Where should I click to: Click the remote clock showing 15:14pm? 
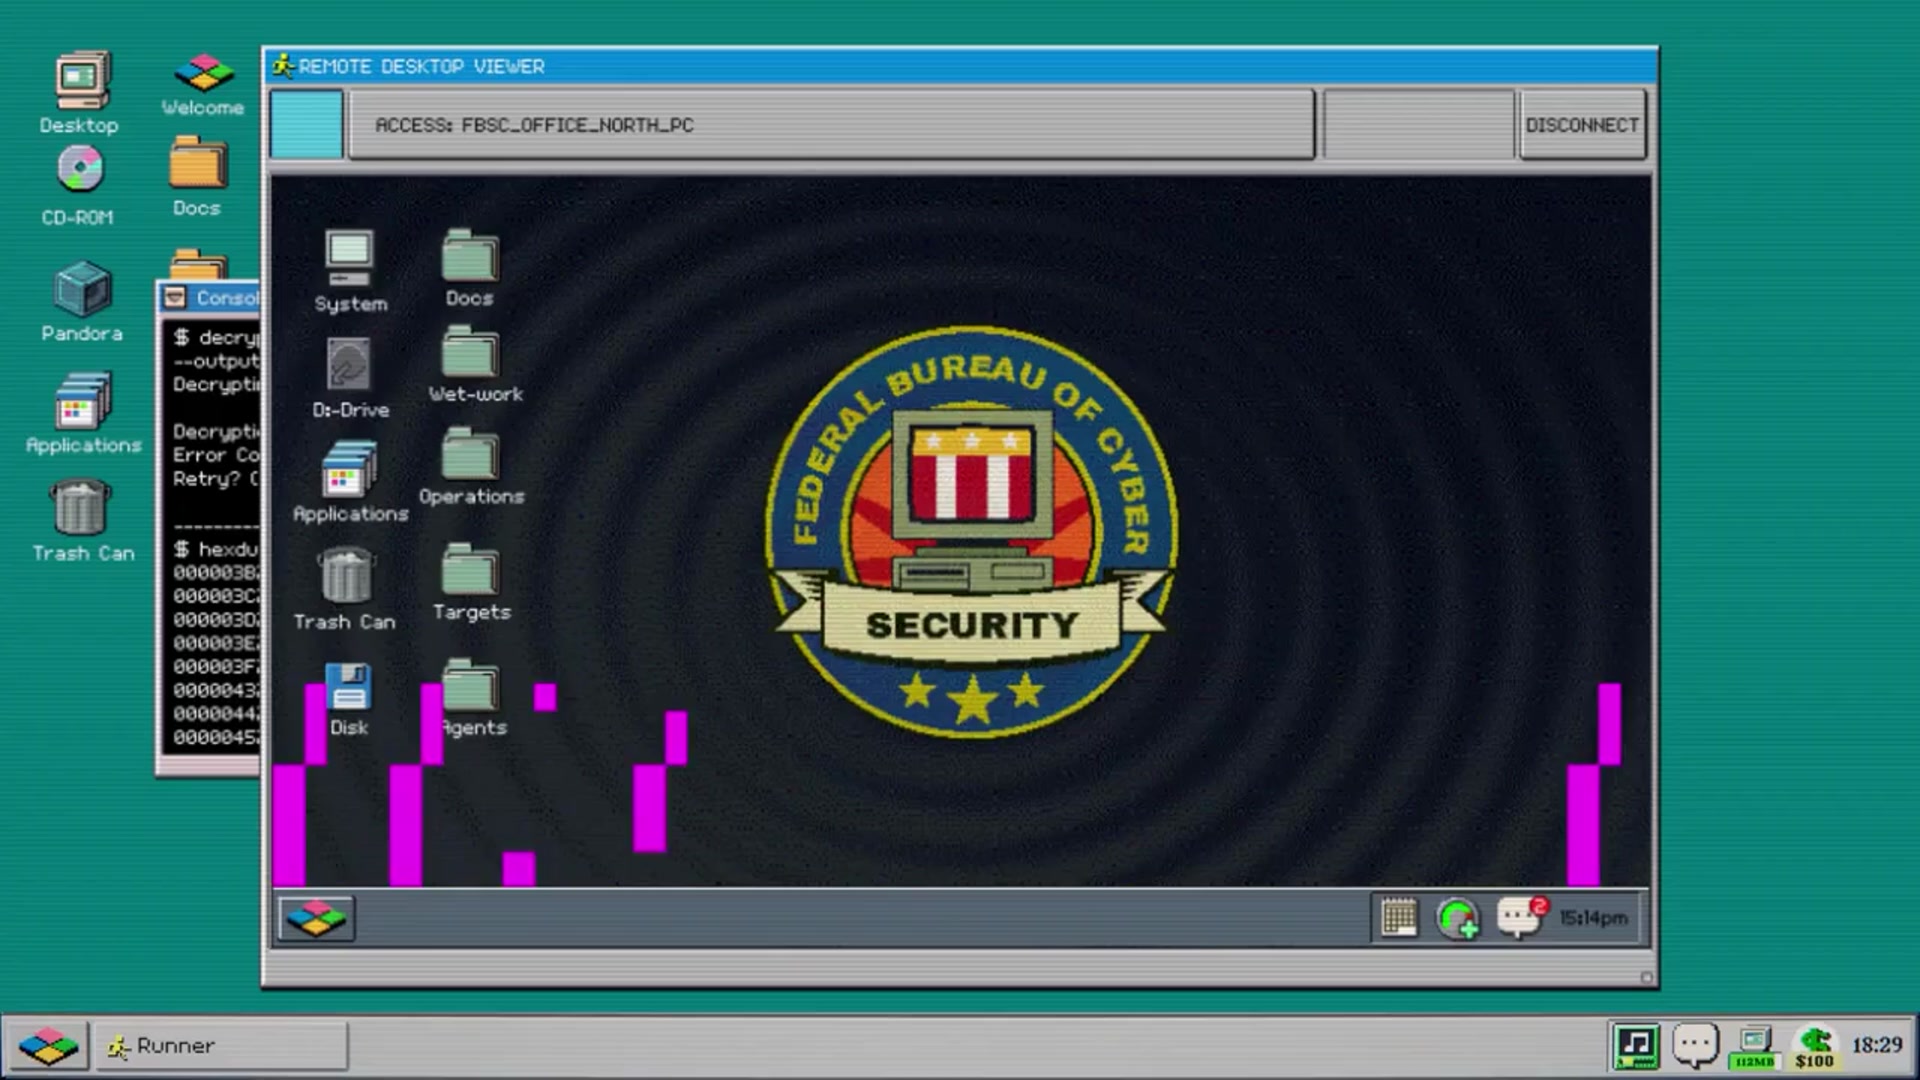pos(1594,917)
